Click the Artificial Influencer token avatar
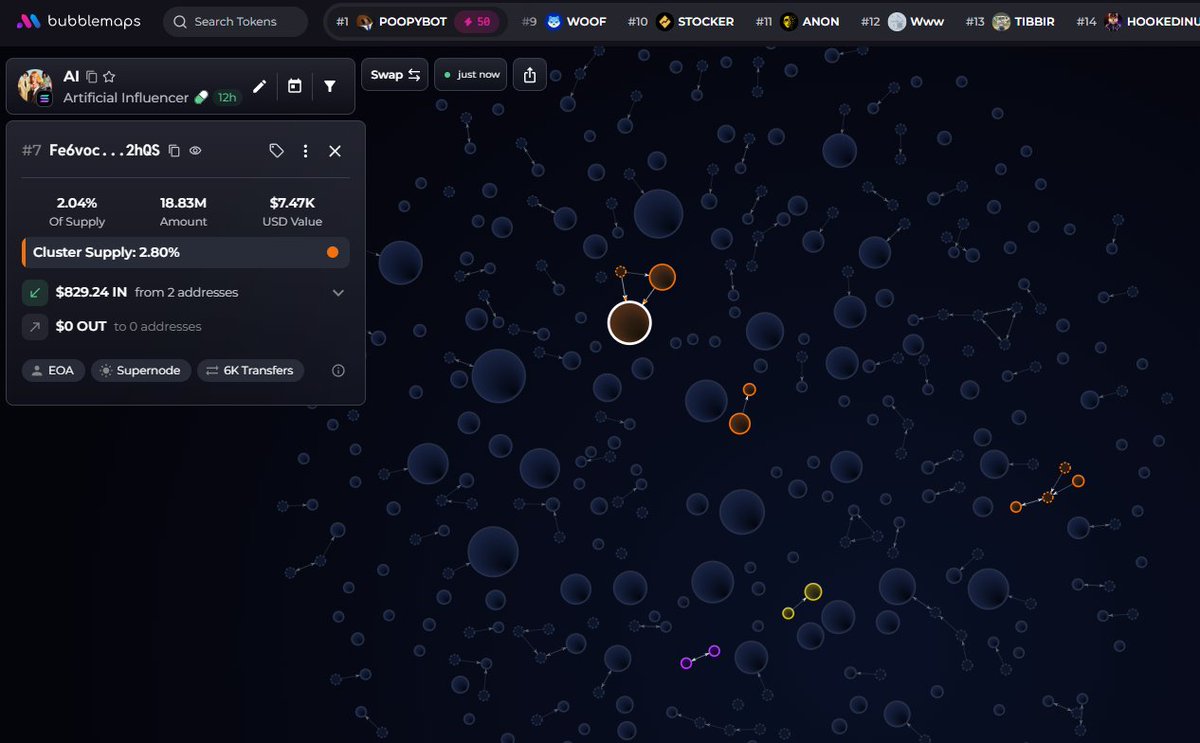Image resolution: width=1200 pixels, height=743 pixels. [x=35, y=87]
